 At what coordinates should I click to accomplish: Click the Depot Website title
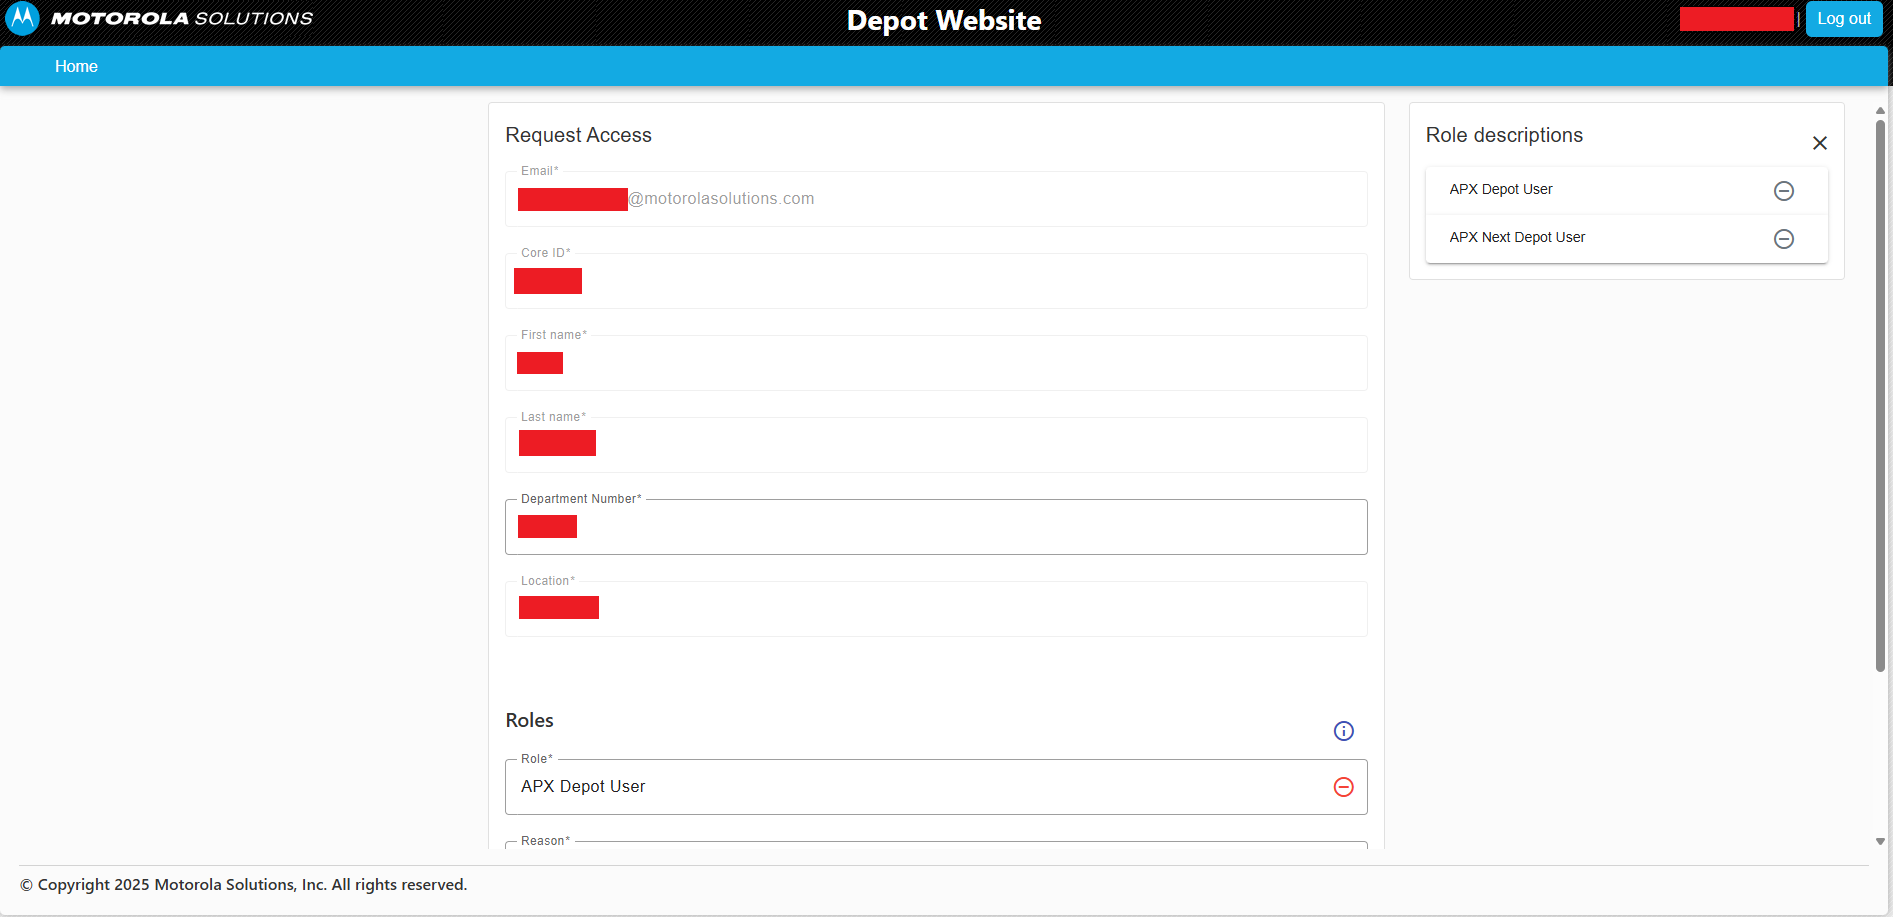coord(943,21)
